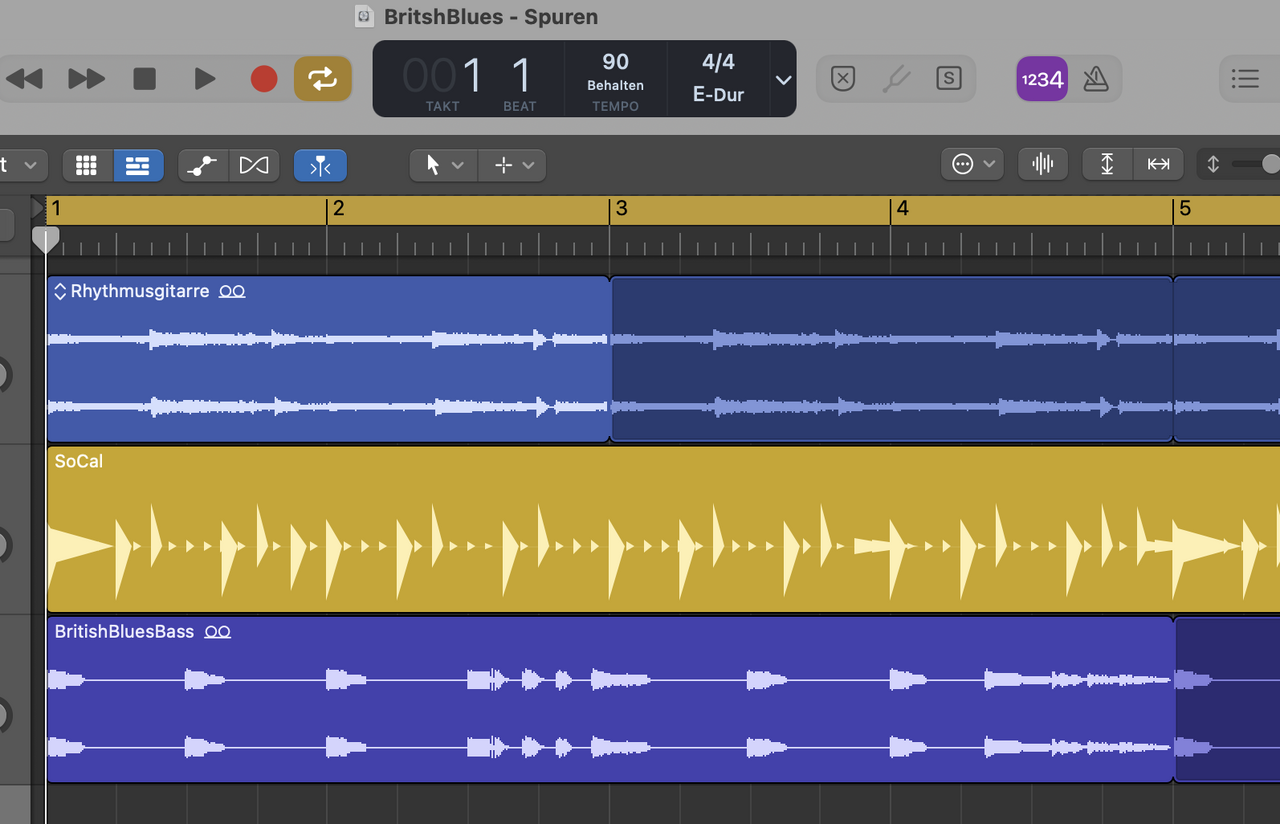The image size is (1280, 824).
Task: Open the LCD display mode chevron
Action: coord(784,80)
